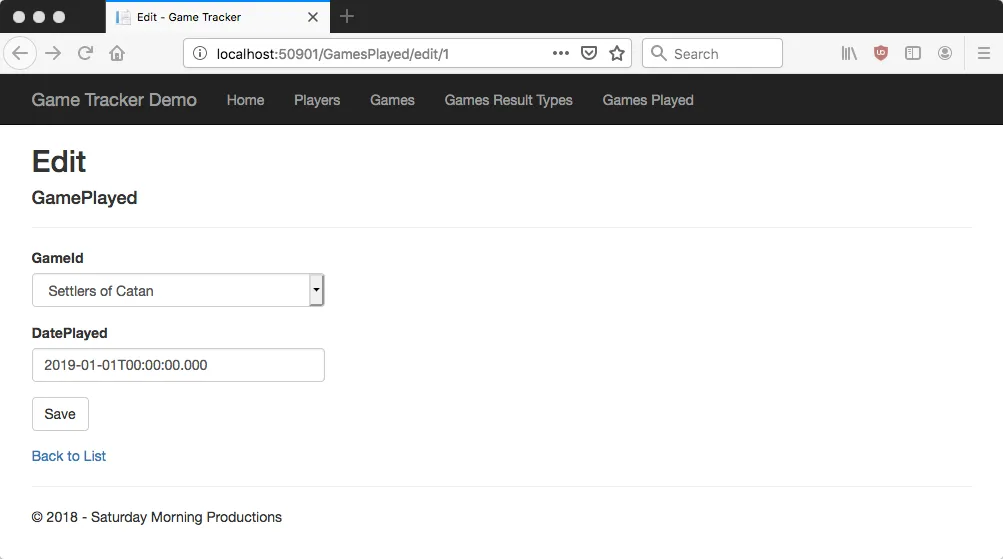Open Games Result Types nav item
The width and height of the screenshot is (1003, 559).
509,100
